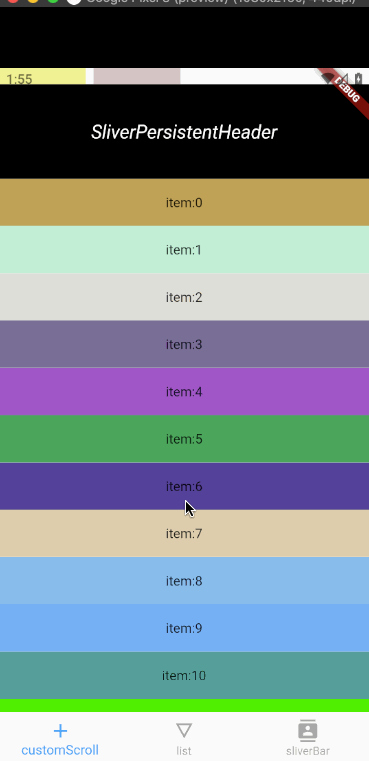Click the item:7 beige row
The width and height of the screenshot is (369, 761).
click(184, 534)
